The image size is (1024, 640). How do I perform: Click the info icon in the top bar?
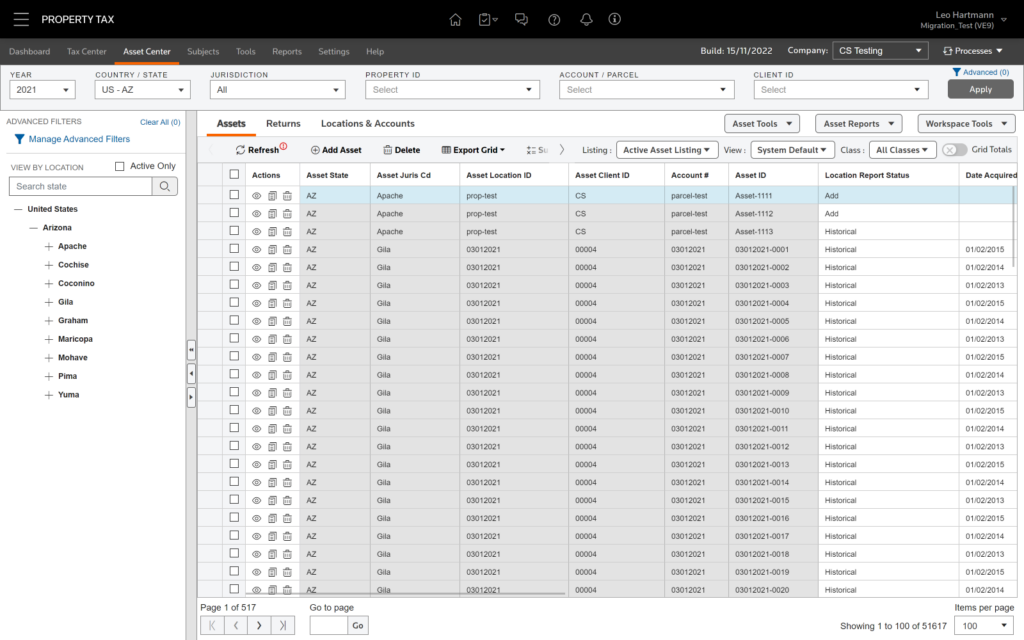[614, 18]
